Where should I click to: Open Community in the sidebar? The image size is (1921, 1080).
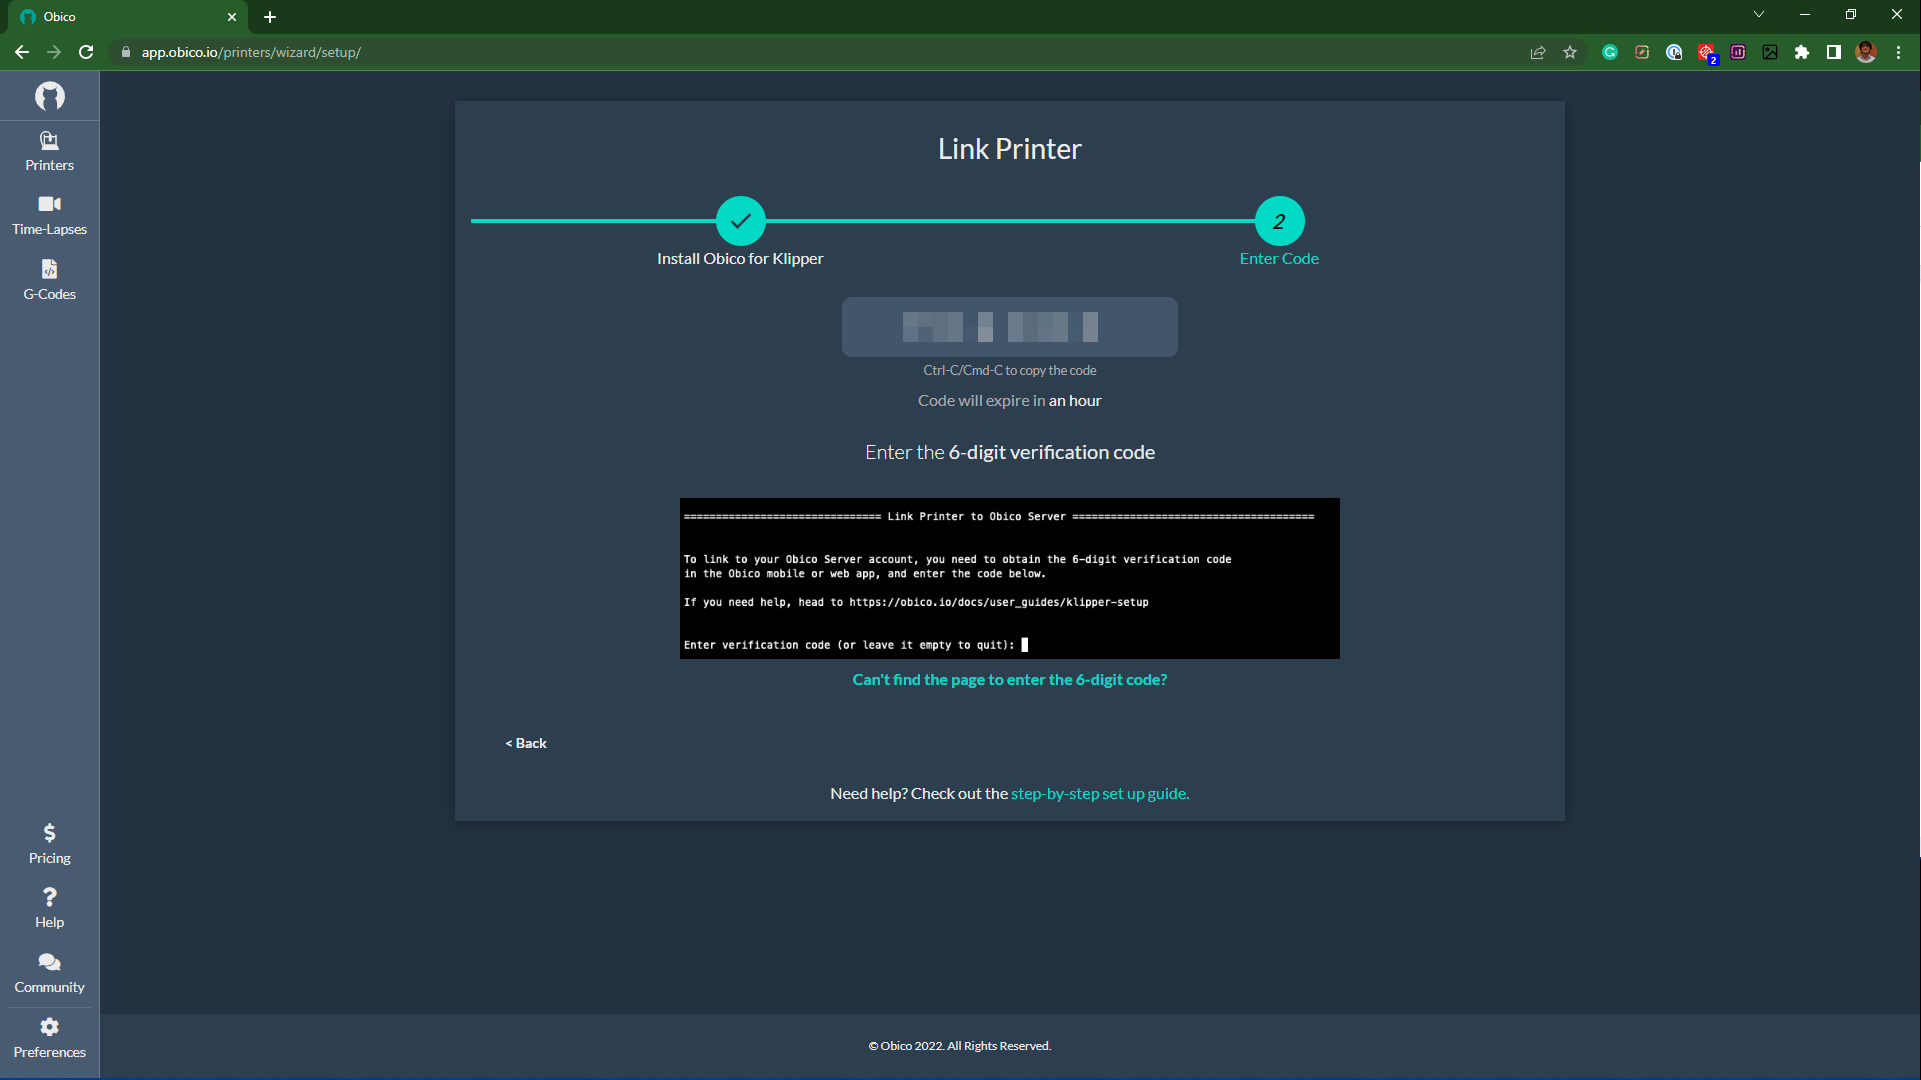click(x=49, y=973)
